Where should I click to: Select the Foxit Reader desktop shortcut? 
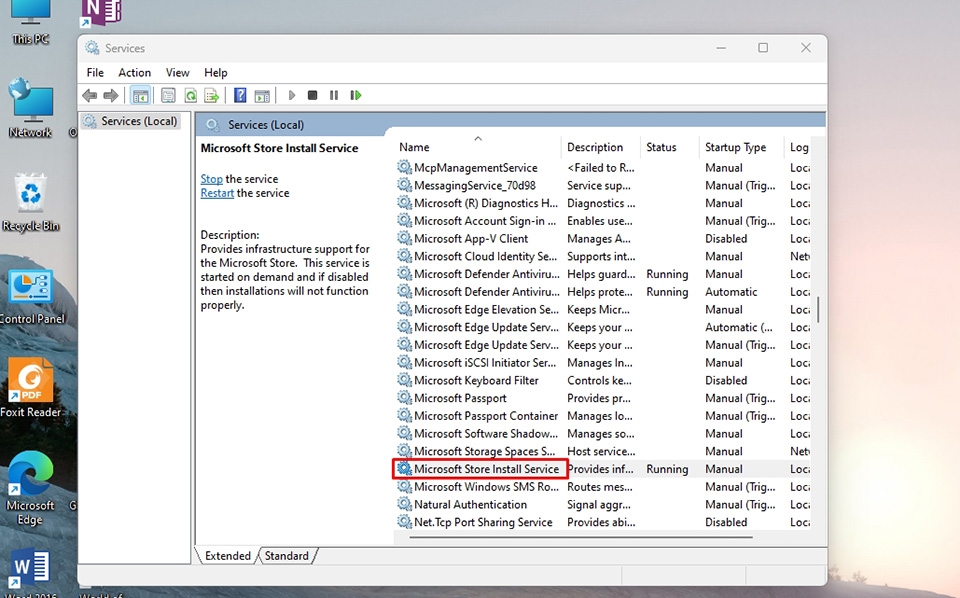coord(31,387)
